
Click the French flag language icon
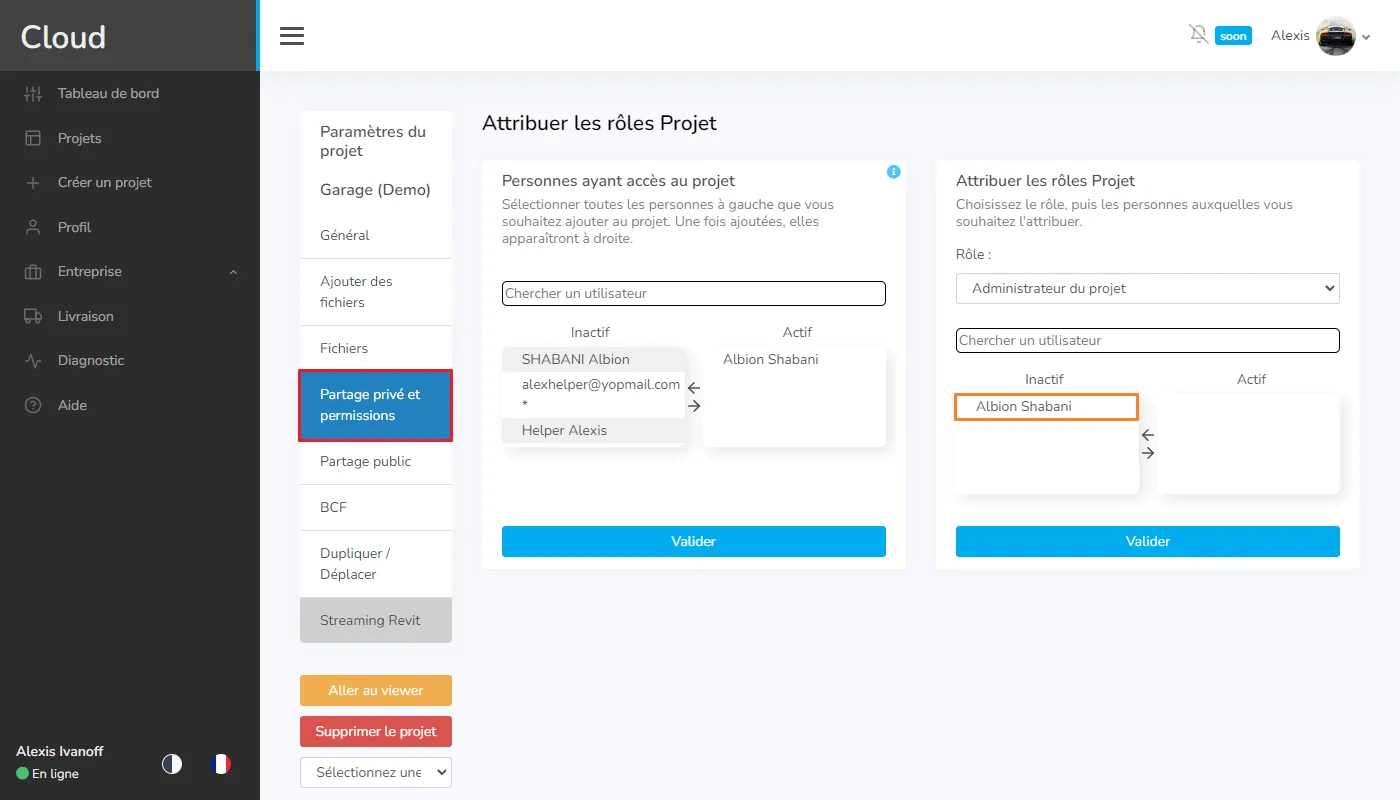pos(221,764)
